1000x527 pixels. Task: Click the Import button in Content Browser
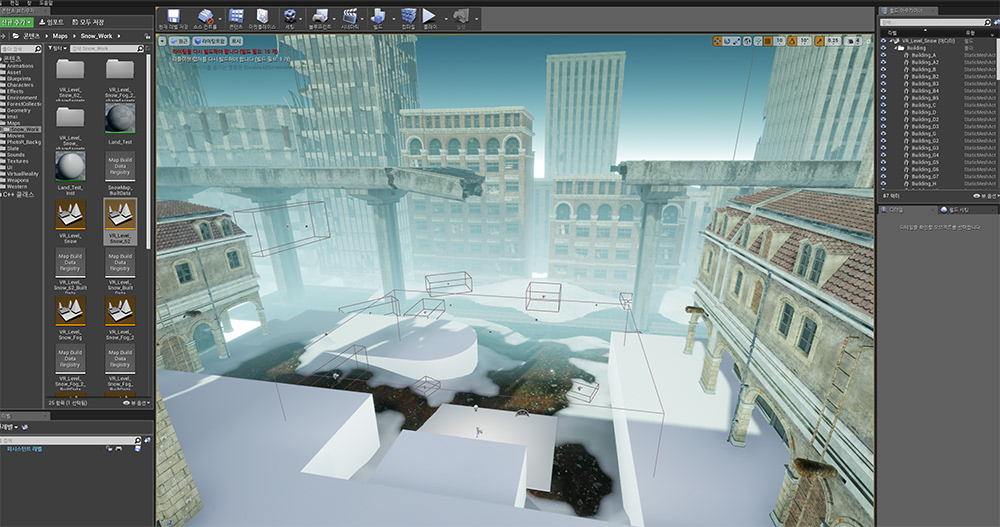[x=52, y=22]
